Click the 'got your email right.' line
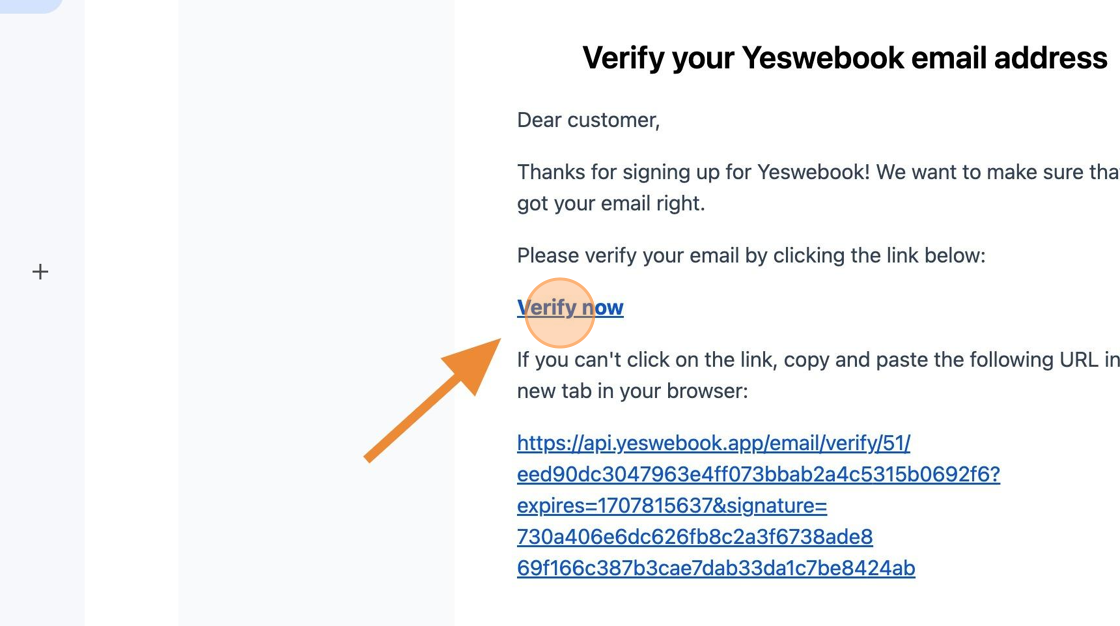This screenshot has width=1120, height=626. click(x=611, y=204)
